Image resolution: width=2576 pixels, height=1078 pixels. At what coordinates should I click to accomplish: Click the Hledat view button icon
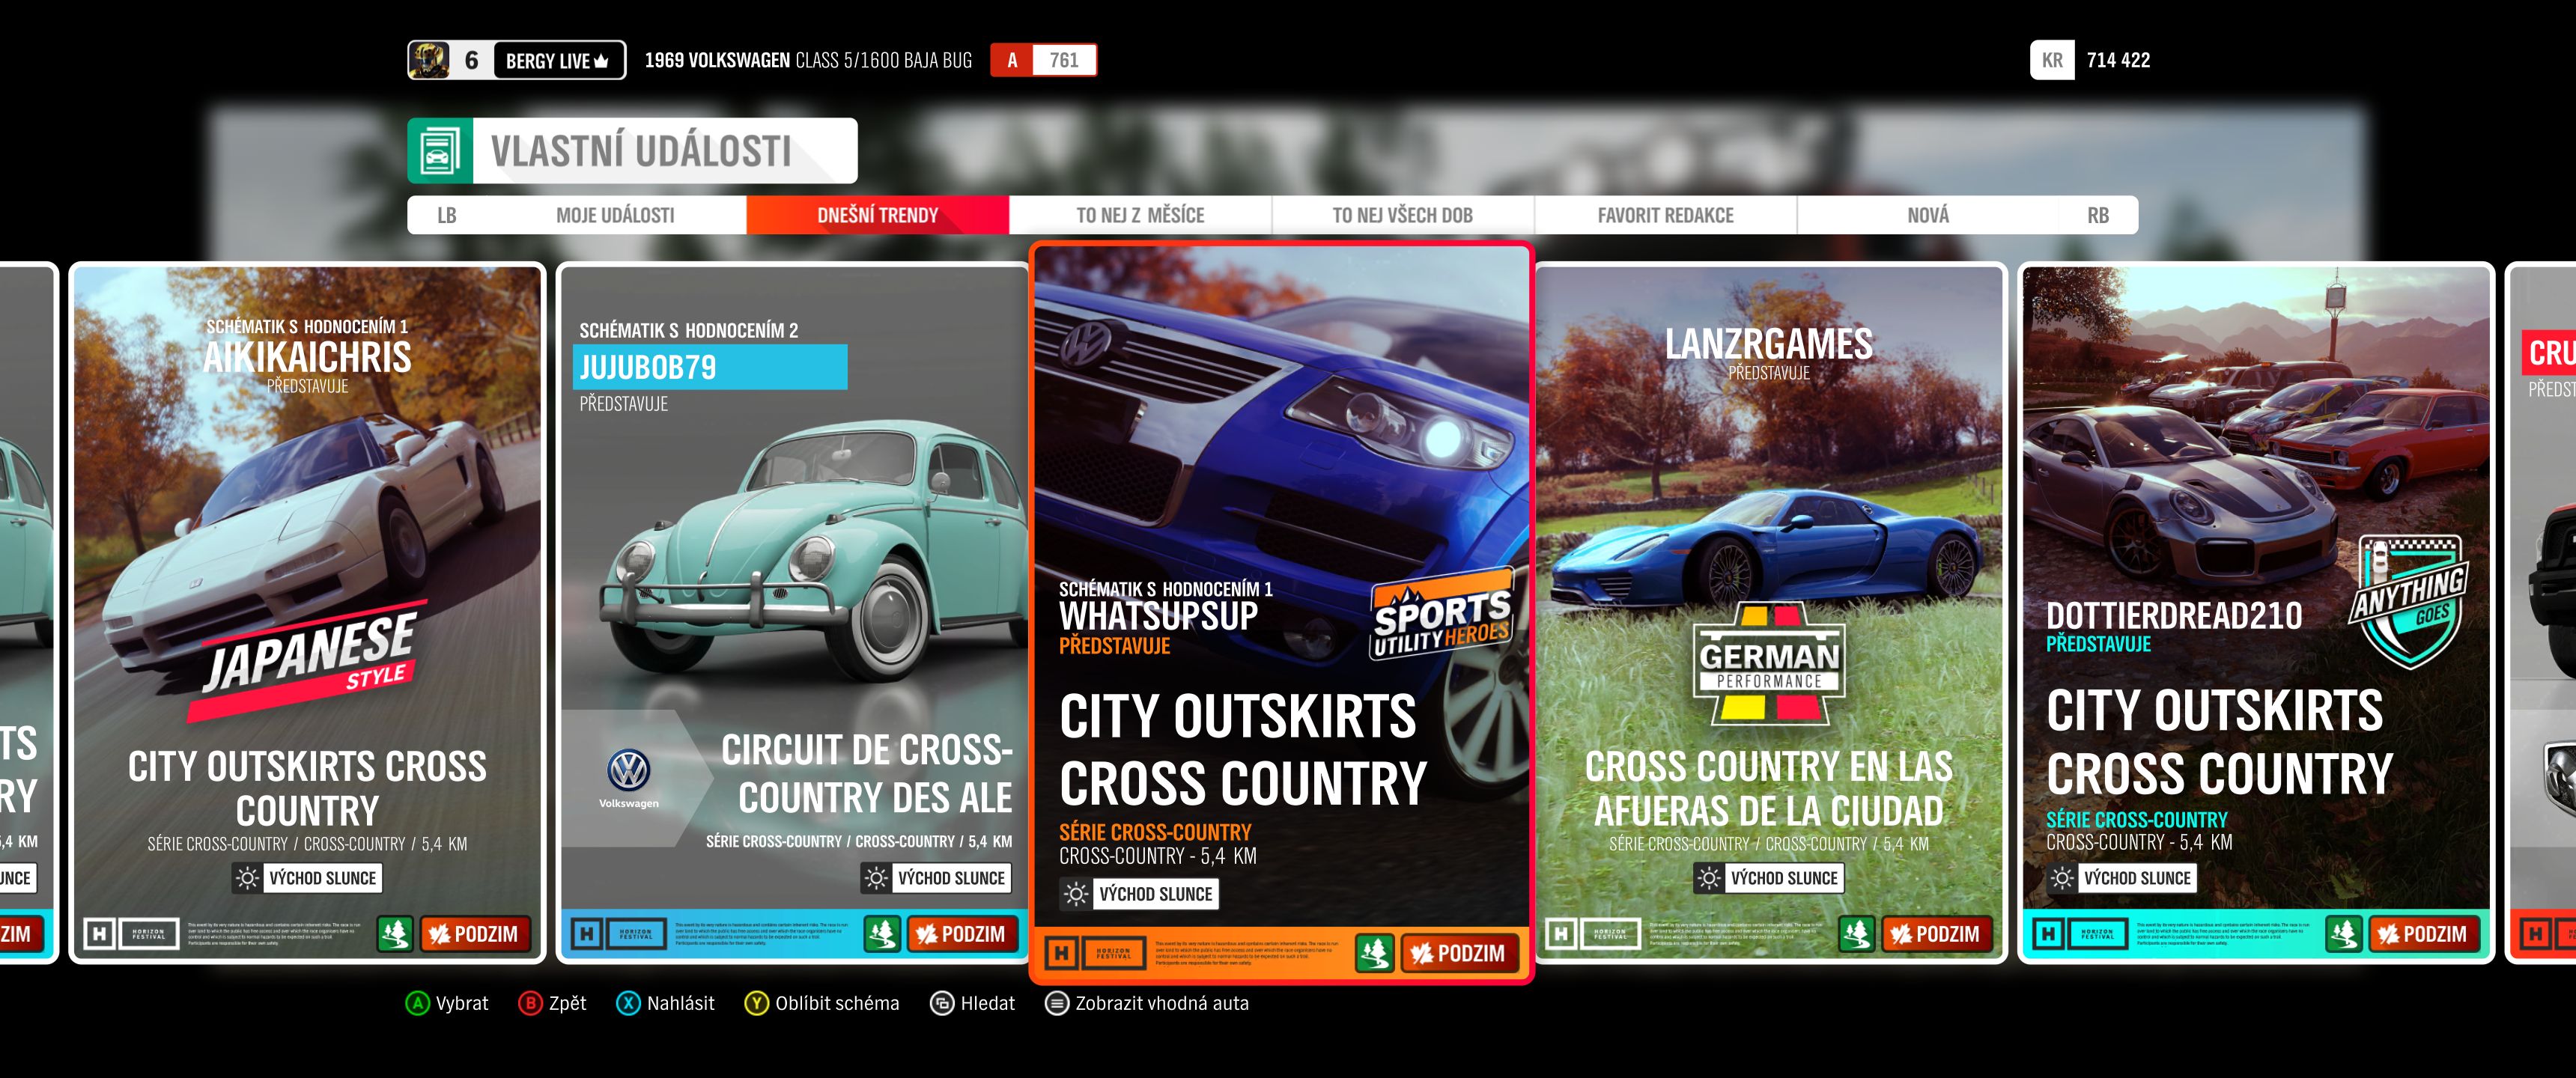[x=942, y=1003]
